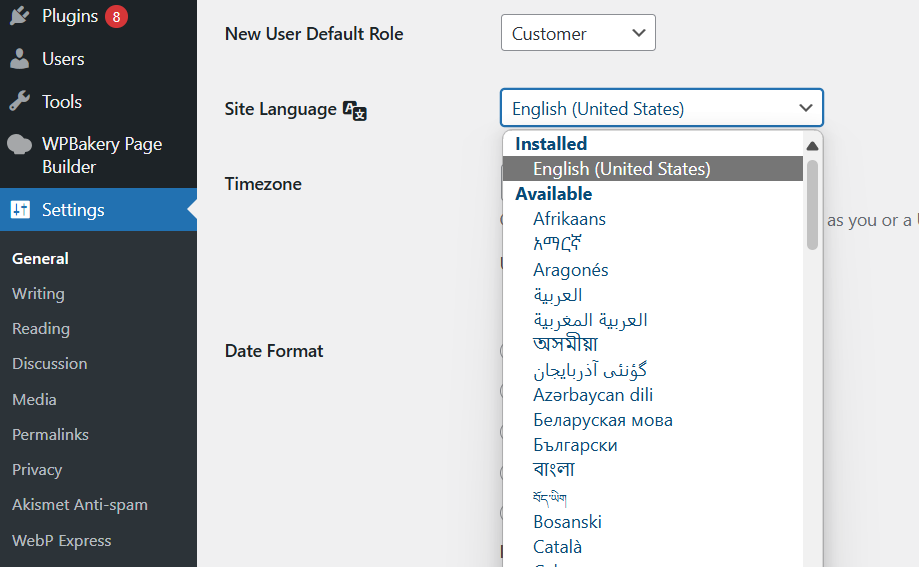919x567 pixels.
Task: Open WebP Express settings link
Action: click(x=61, y=541)
